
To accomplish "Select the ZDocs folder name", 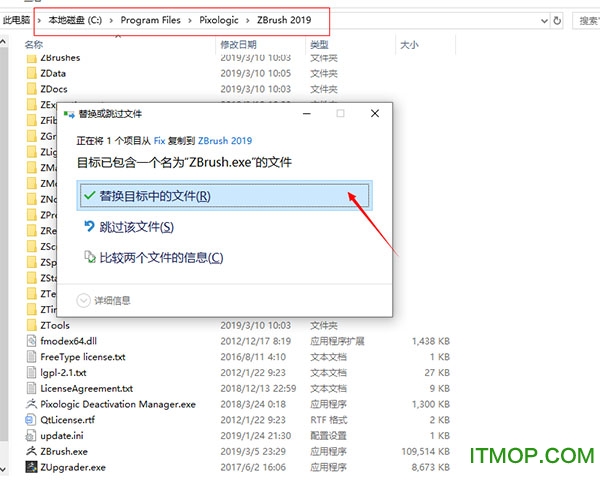I will 54,89.
